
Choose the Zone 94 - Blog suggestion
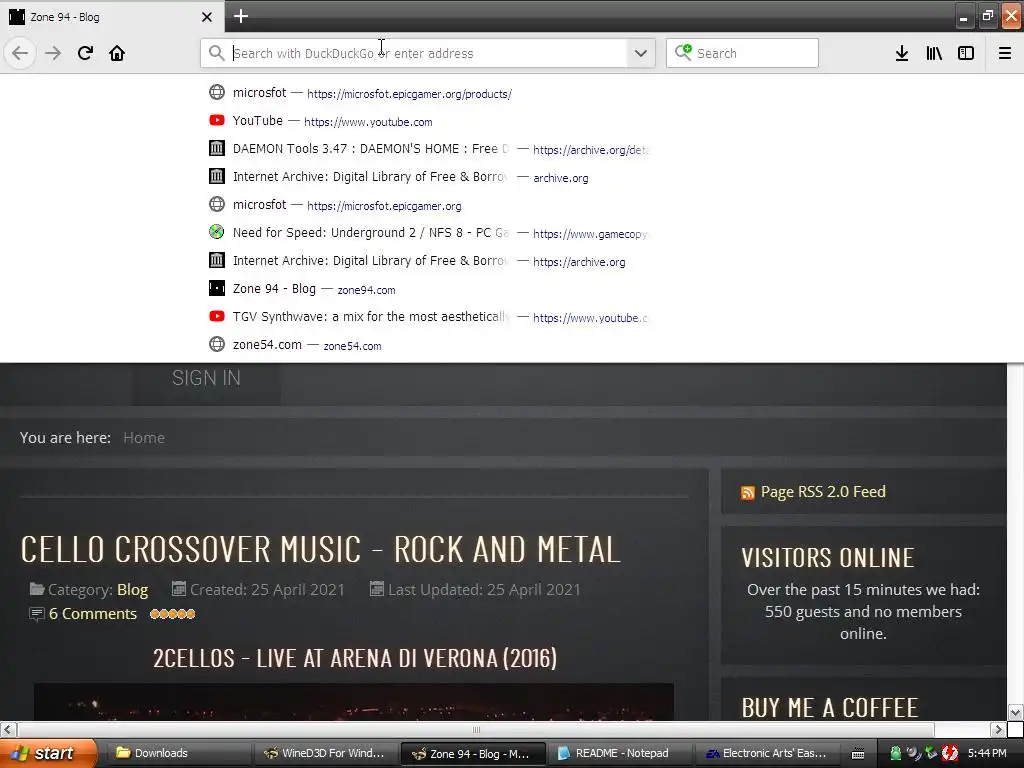click(x=428, y=289)
